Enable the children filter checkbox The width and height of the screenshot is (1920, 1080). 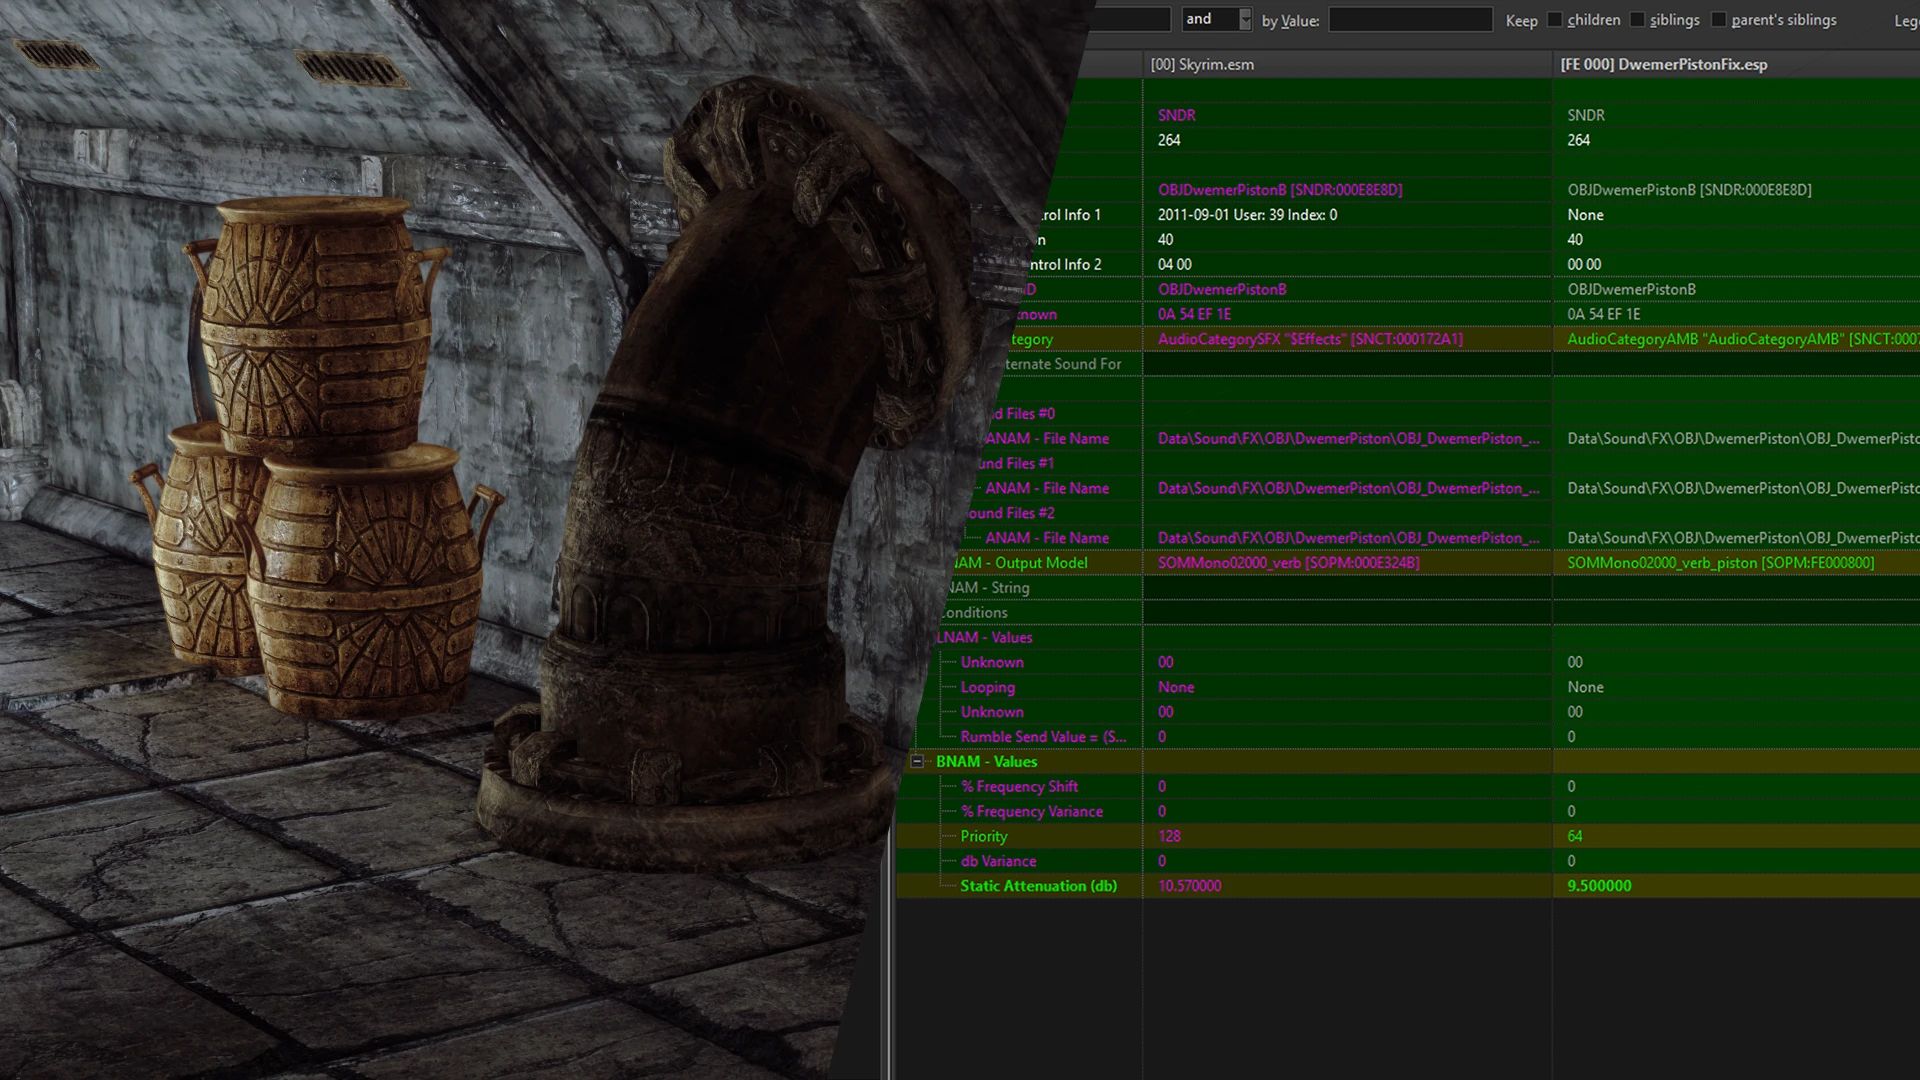coord(1555,19)
